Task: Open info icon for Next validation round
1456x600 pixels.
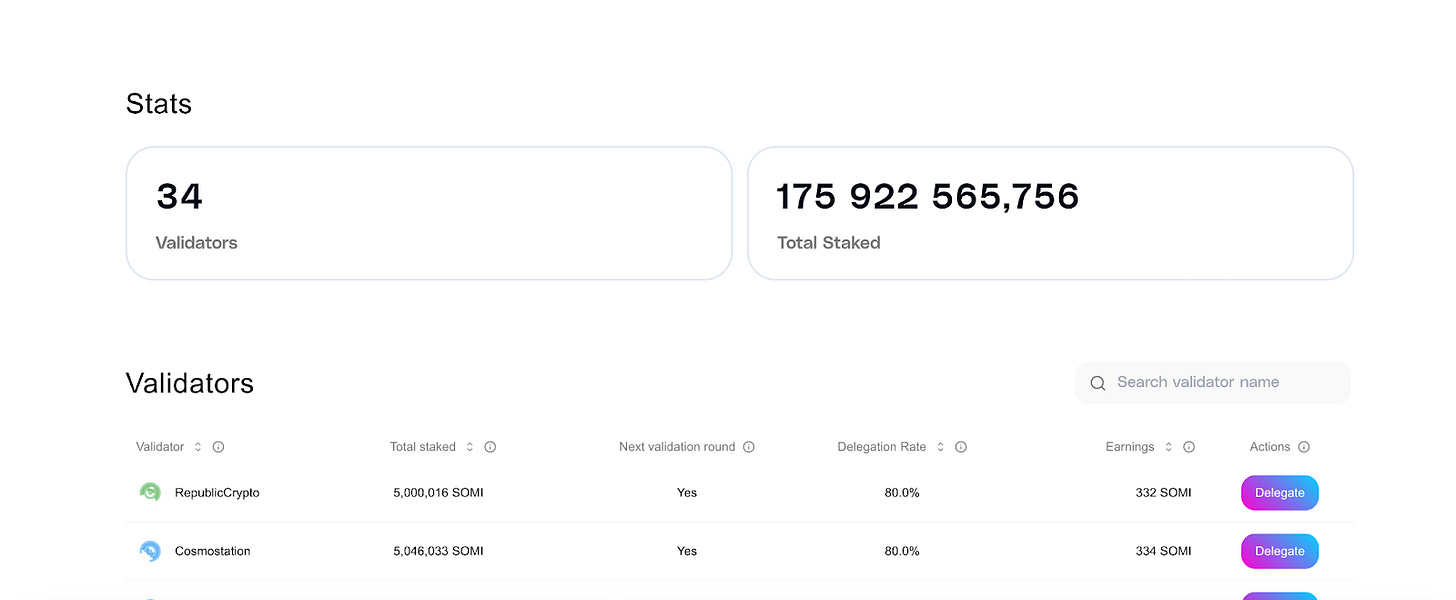Action: 749,447
